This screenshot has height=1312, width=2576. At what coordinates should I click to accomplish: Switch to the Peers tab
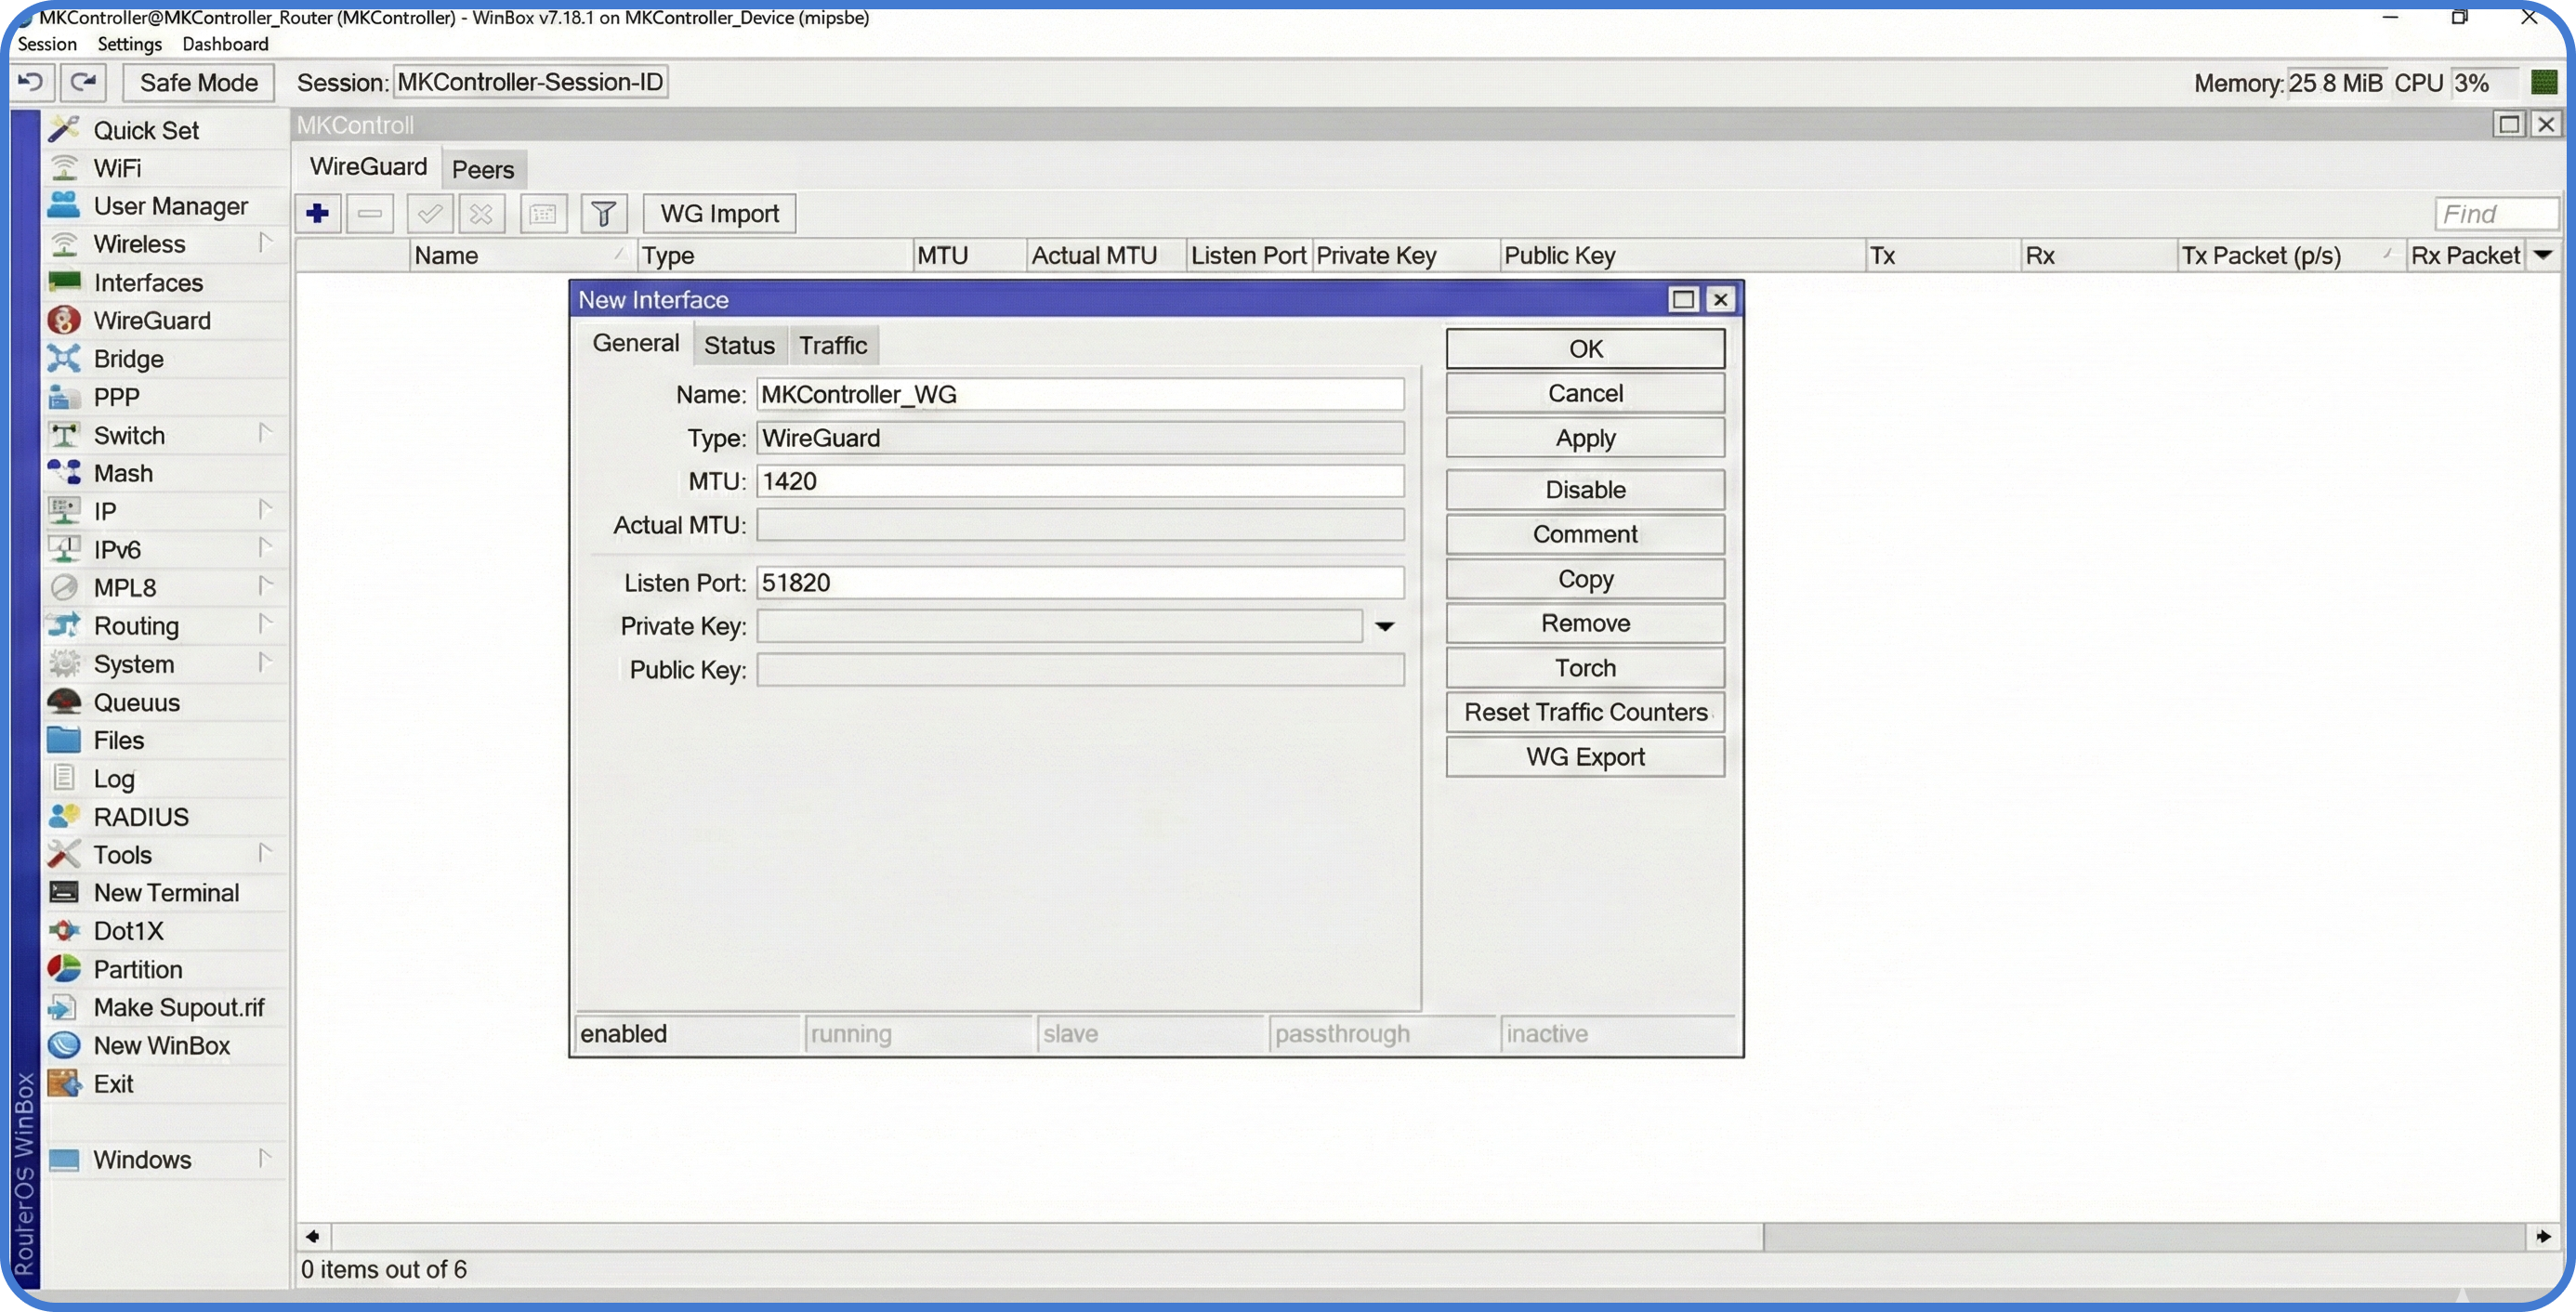pos(483,169)
